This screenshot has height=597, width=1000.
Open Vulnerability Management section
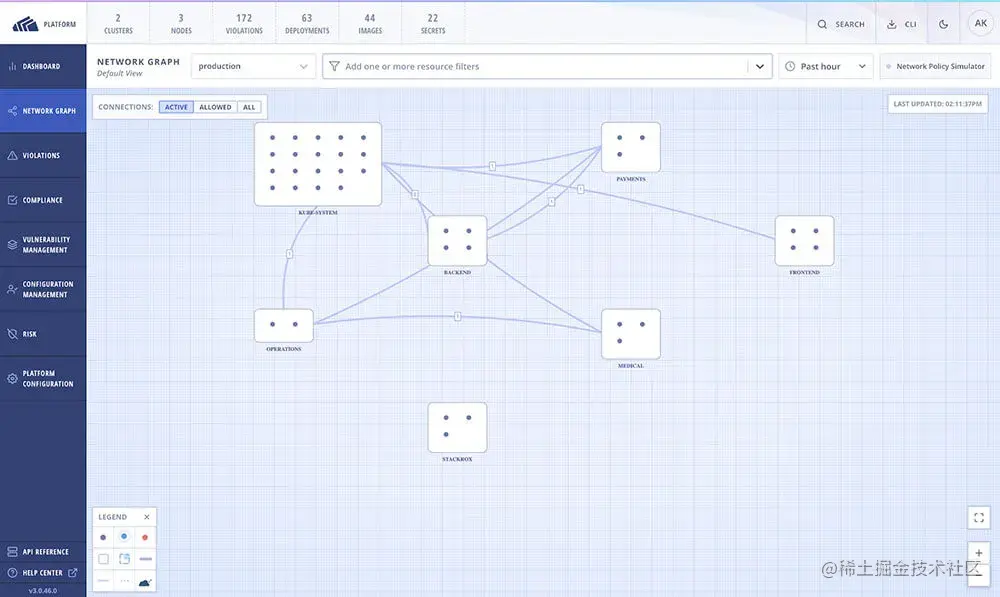click(x=43, y=245)
